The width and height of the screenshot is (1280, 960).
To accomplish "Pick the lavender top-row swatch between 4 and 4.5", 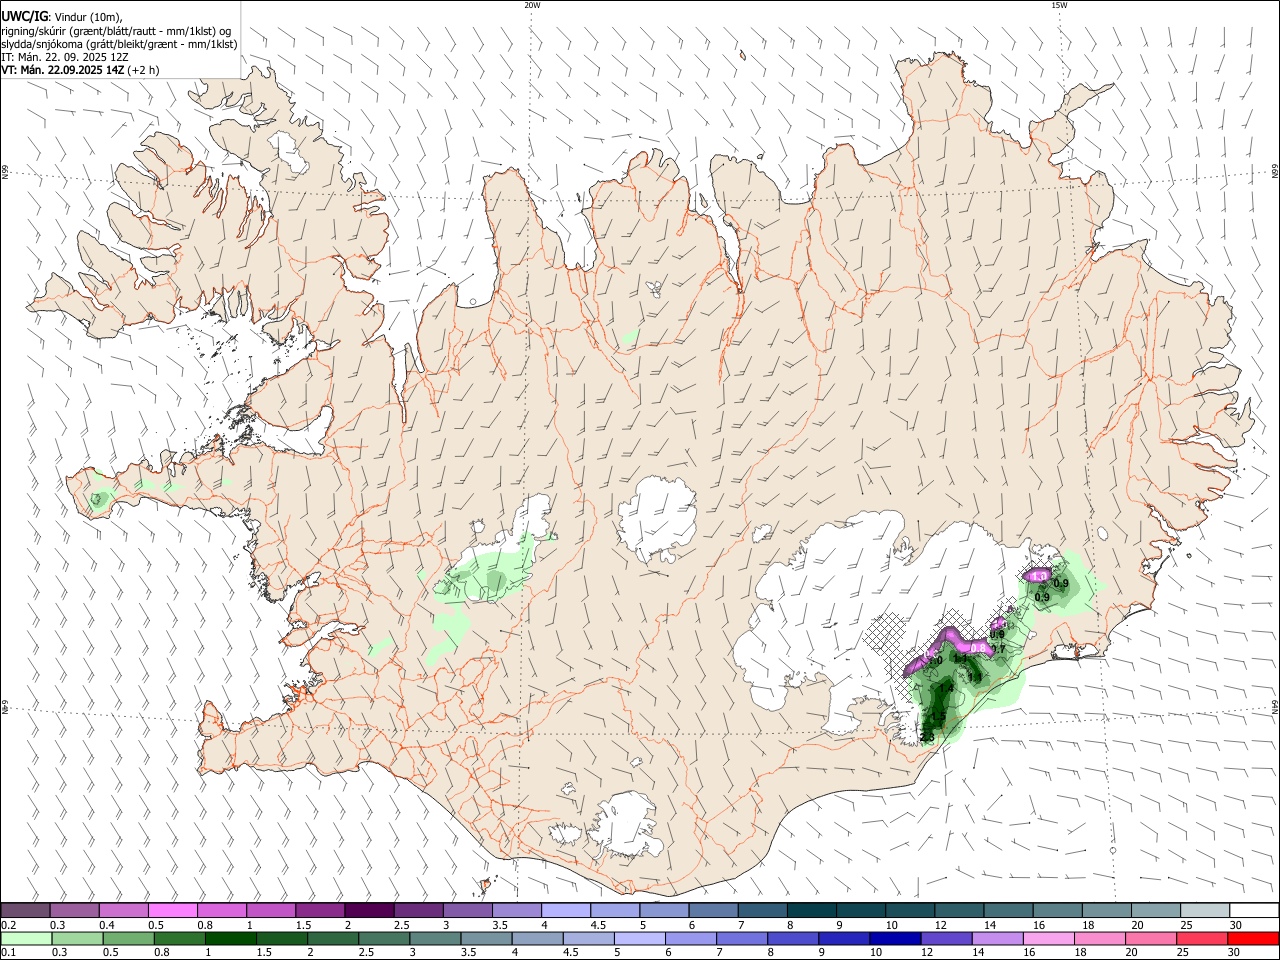I will pos(566,911).
